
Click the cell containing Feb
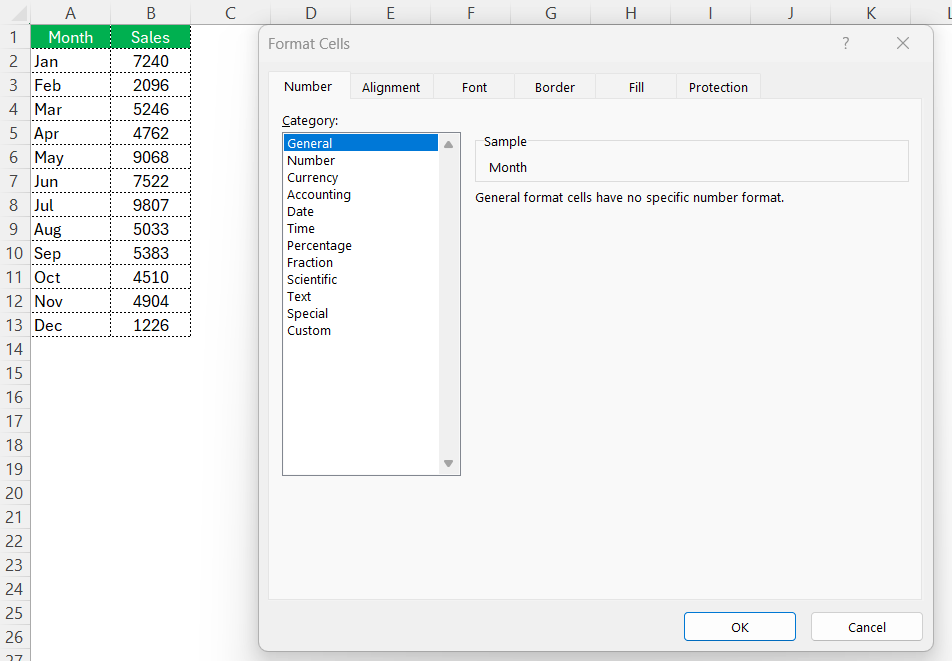(70, 85)
